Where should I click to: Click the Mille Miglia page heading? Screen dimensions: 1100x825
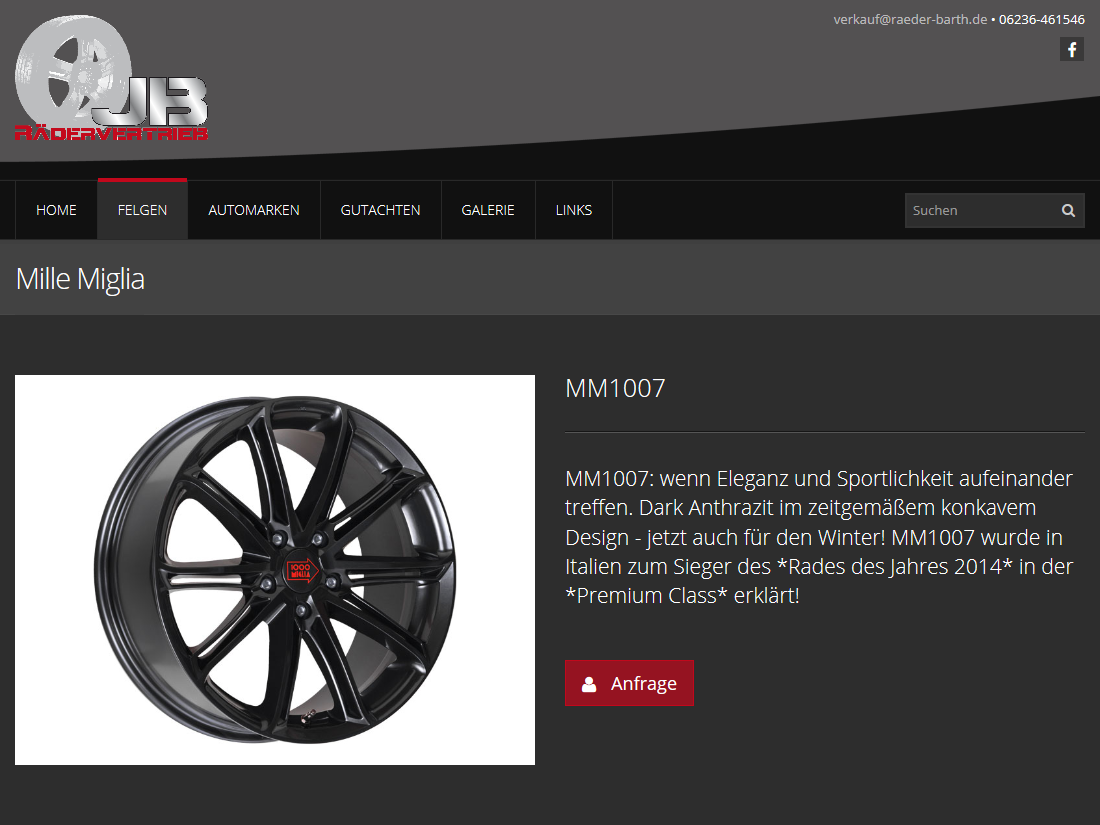(x=80, y=279)
